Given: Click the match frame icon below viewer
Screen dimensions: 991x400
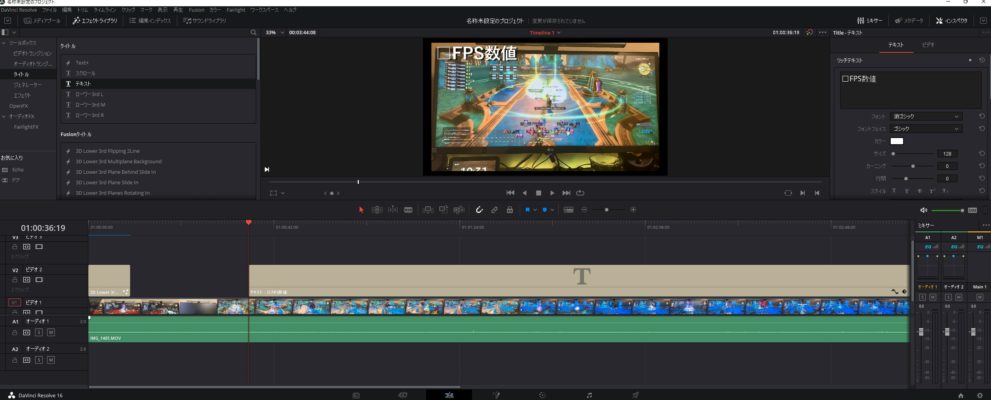Looking at the screenshot, I should 788,193.
